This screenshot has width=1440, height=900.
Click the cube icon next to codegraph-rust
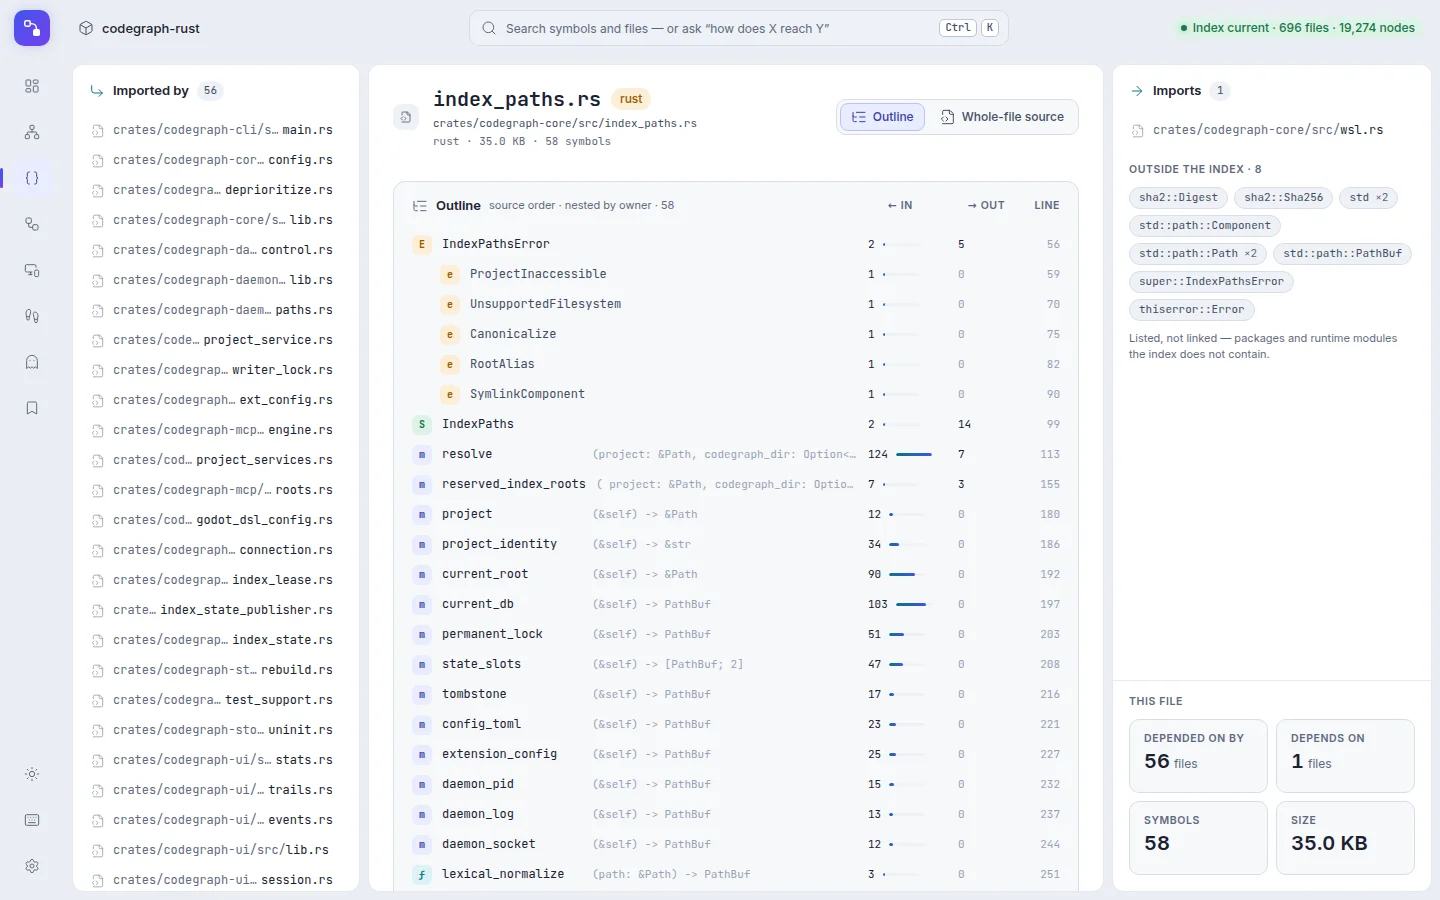(x=86, y=28)
